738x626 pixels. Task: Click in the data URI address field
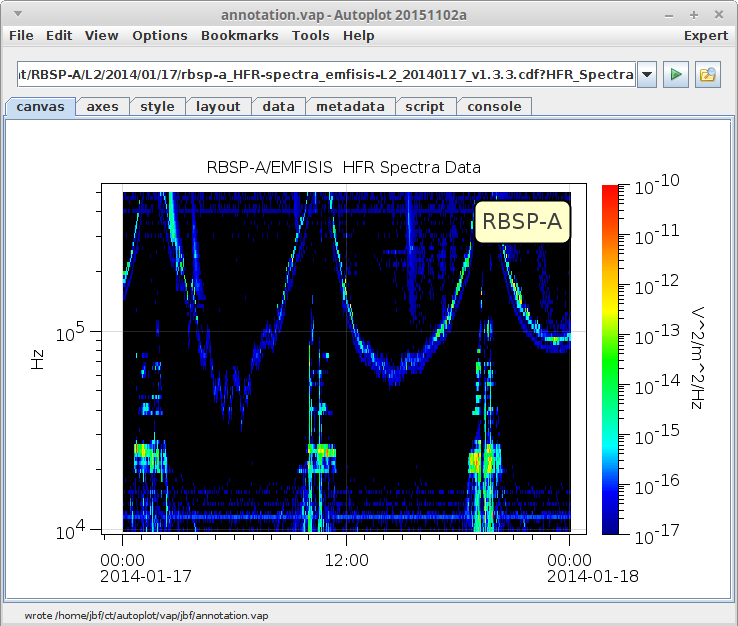(325, 75)
